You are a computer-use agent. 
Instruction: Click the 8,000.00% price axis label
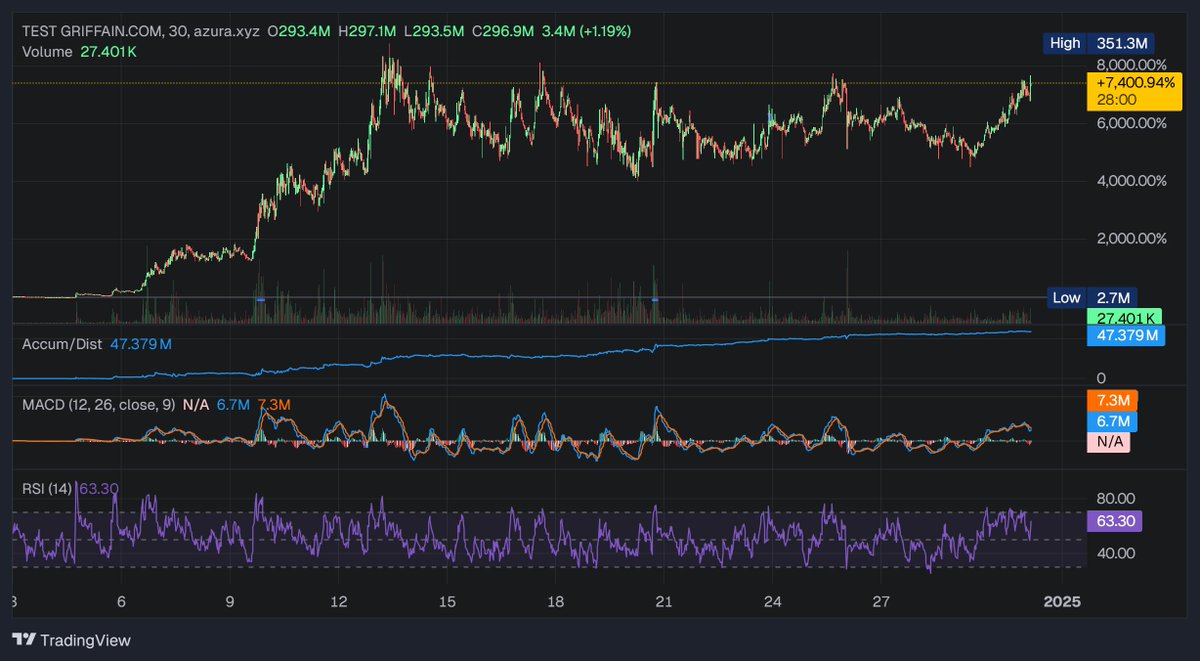(1132, 64)
